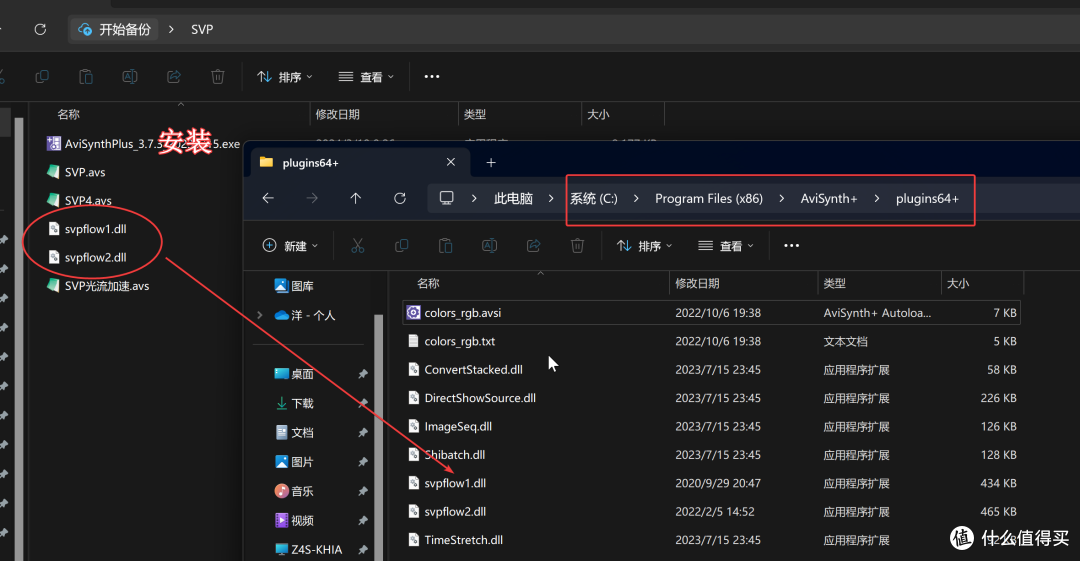Select colors_rgb.avsi file
1080x561 pixels.
pyautogui.click(x=711, y=312)
